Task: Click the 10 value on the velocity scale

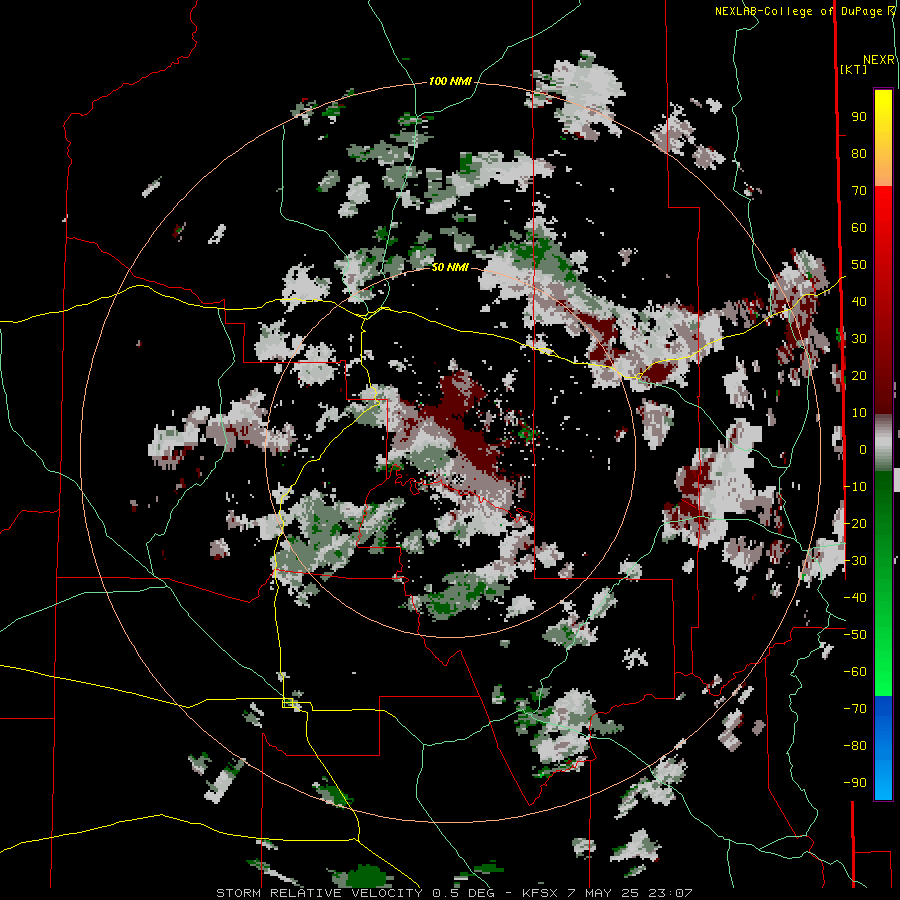Action: click(859, 413)
